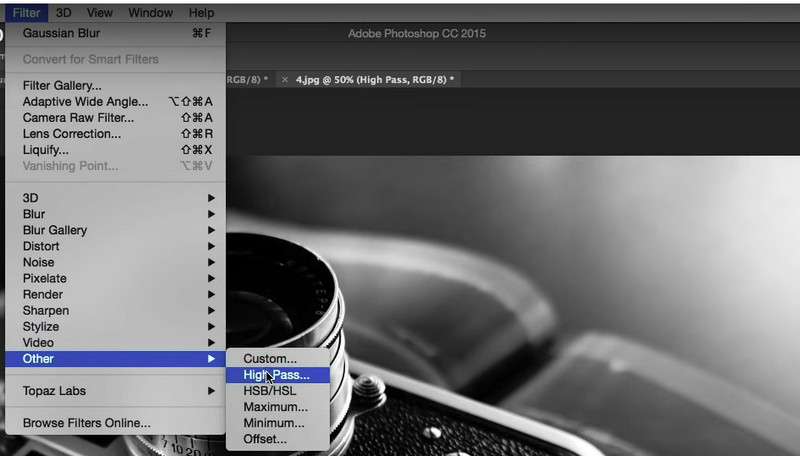Expand the Stylize submenu
The width and height of the screenshot is (800, 456).
(x=115, y=326)
